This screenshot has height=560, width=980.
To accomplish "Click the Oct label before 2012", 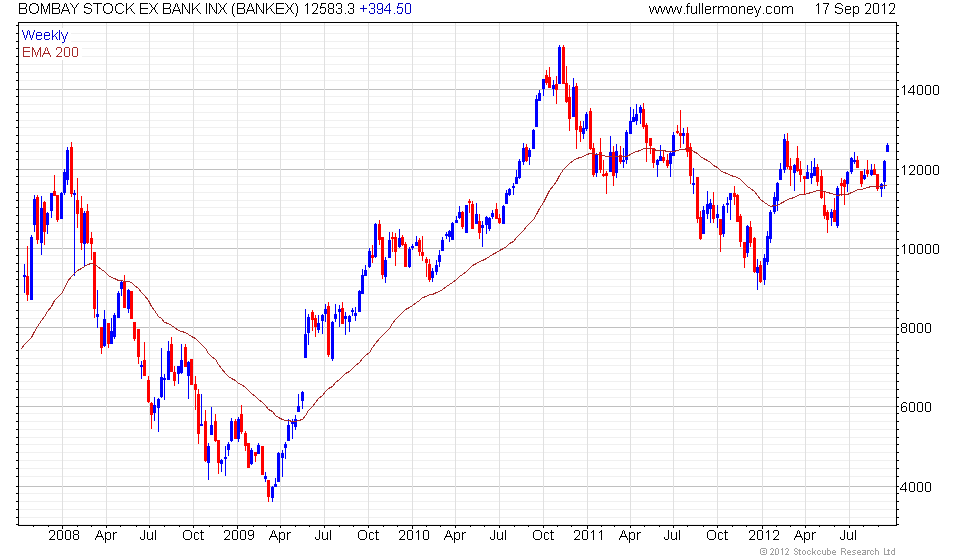I will pyautogui.click(x=717, y=536).
